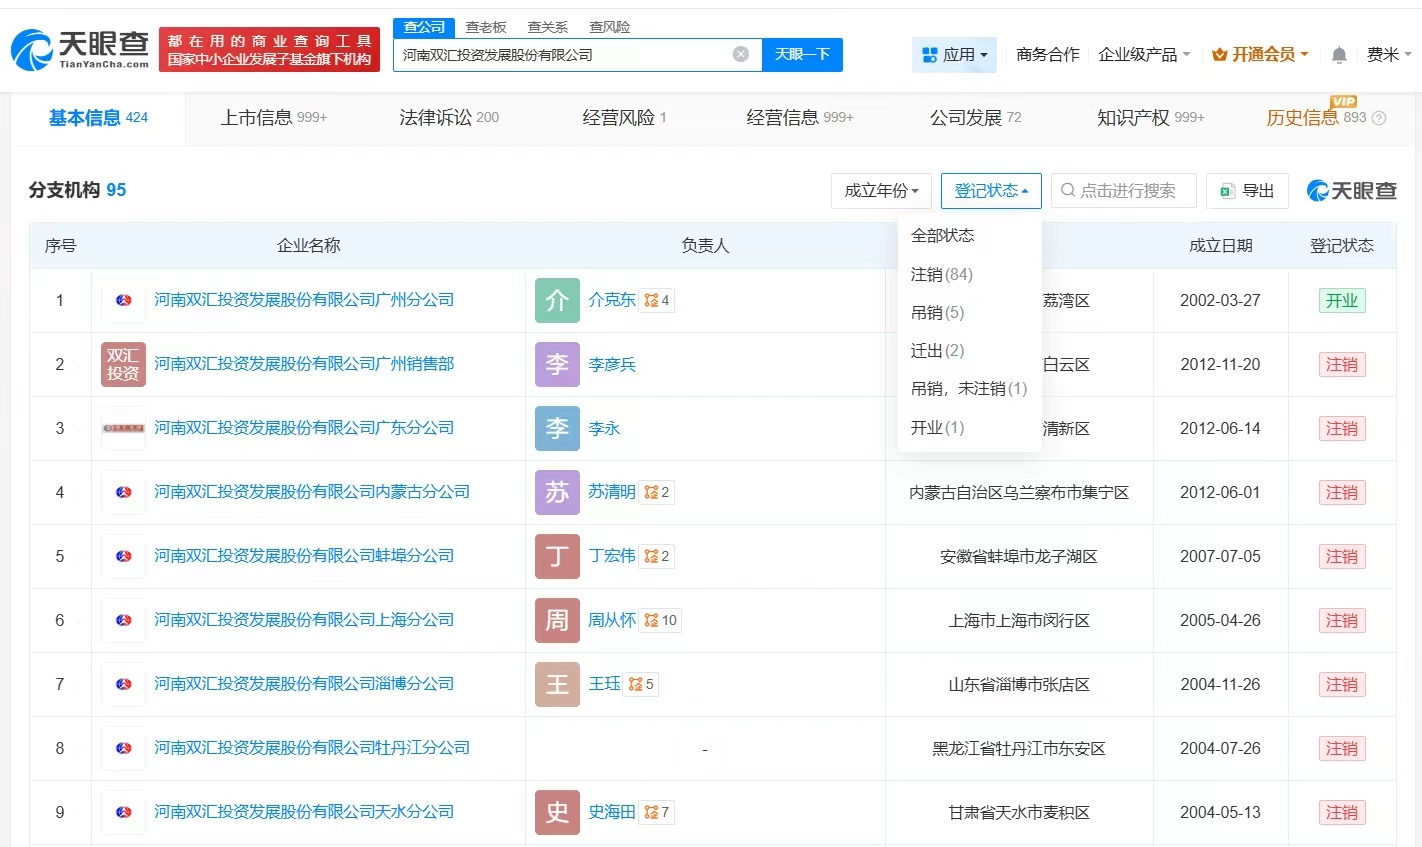Screen dimensions: 1422x847
Task: Open the 经营信息 tab
Action: 800,118
